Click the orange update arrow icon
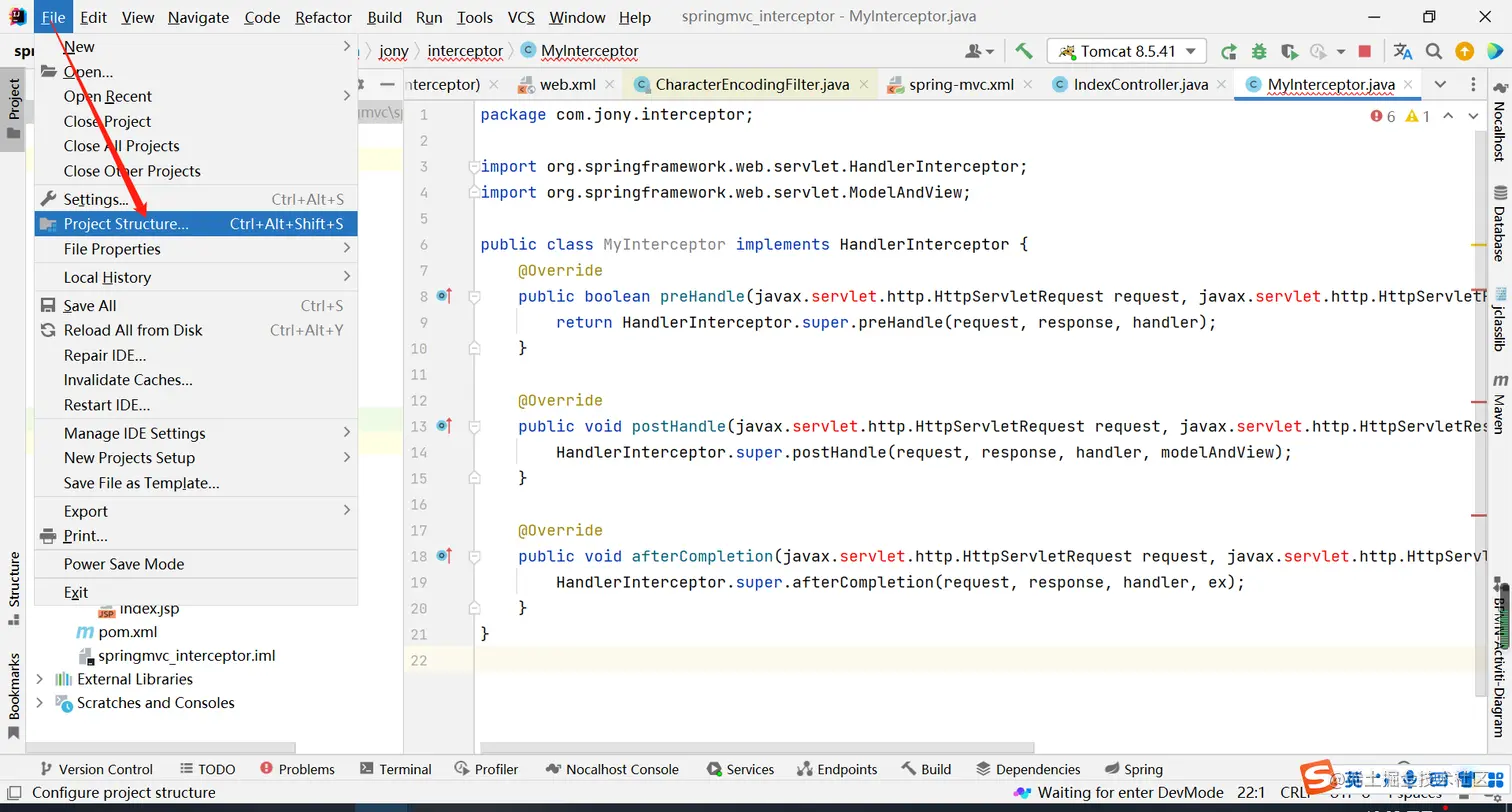The width and height of the screenshot is (1512, 812). click(x=1464, y=51)
